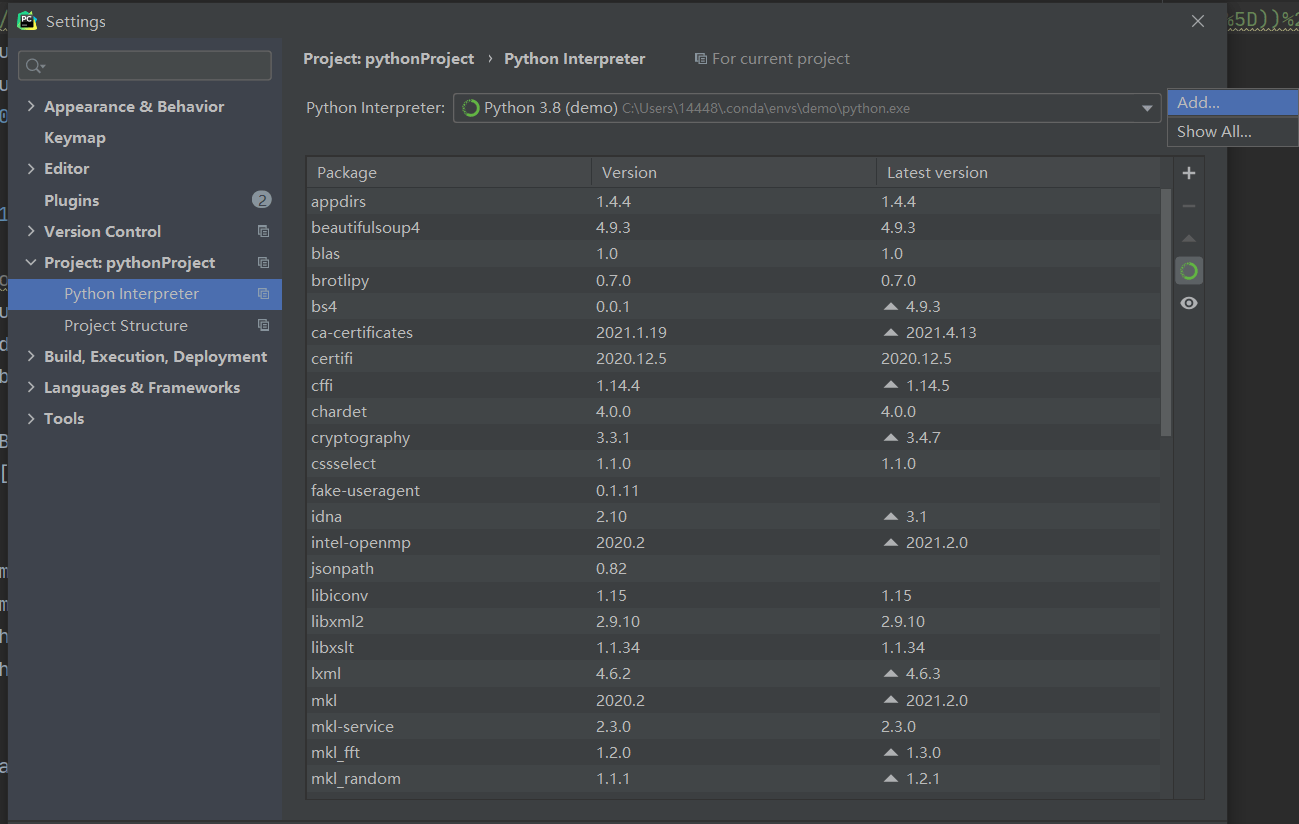Screen dimensions: 1299x824
Task: Select the ca-certificates package row
Action: coord(734,332)
